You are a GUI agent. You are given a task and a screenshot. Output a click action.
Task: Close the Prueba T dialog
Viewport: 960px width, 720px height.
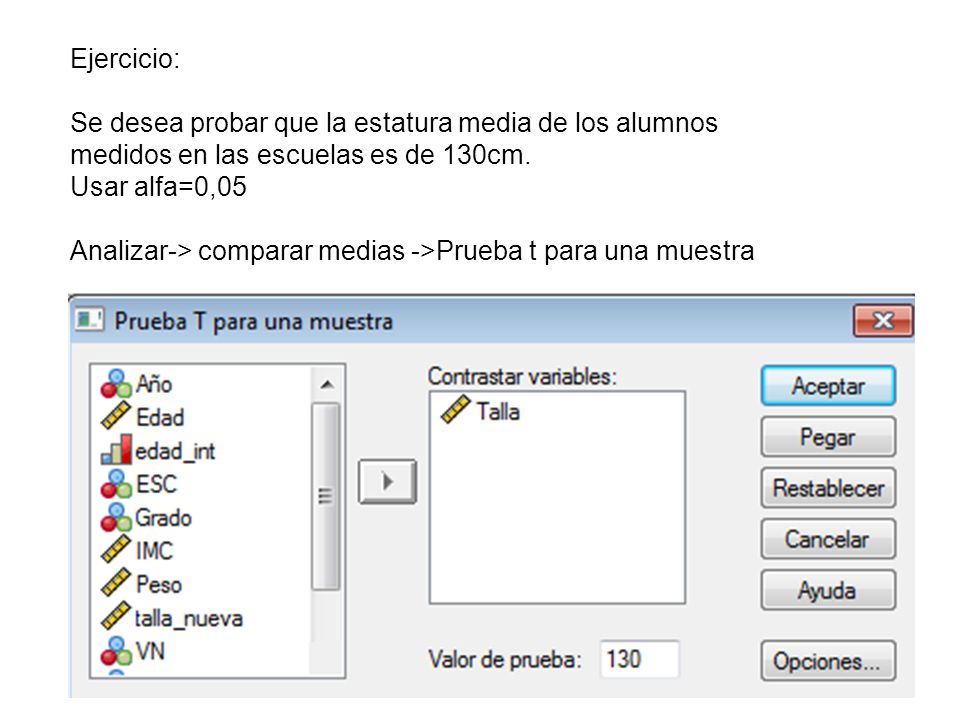(882, 320)
